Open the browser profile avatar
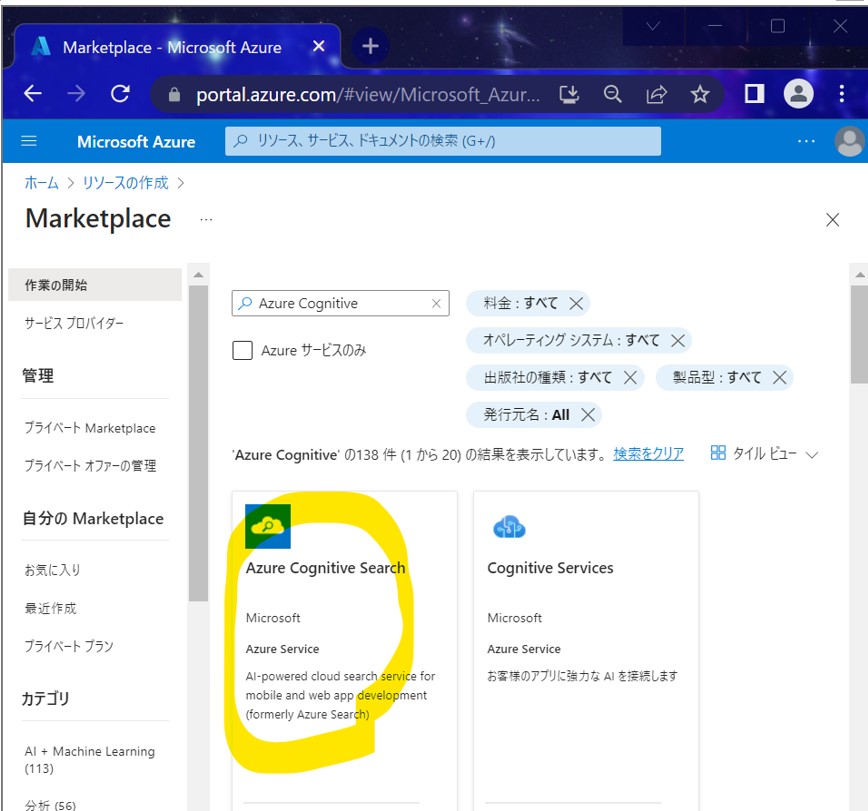The height and width of the screenshot is (811, 868). tap(798, 94)
